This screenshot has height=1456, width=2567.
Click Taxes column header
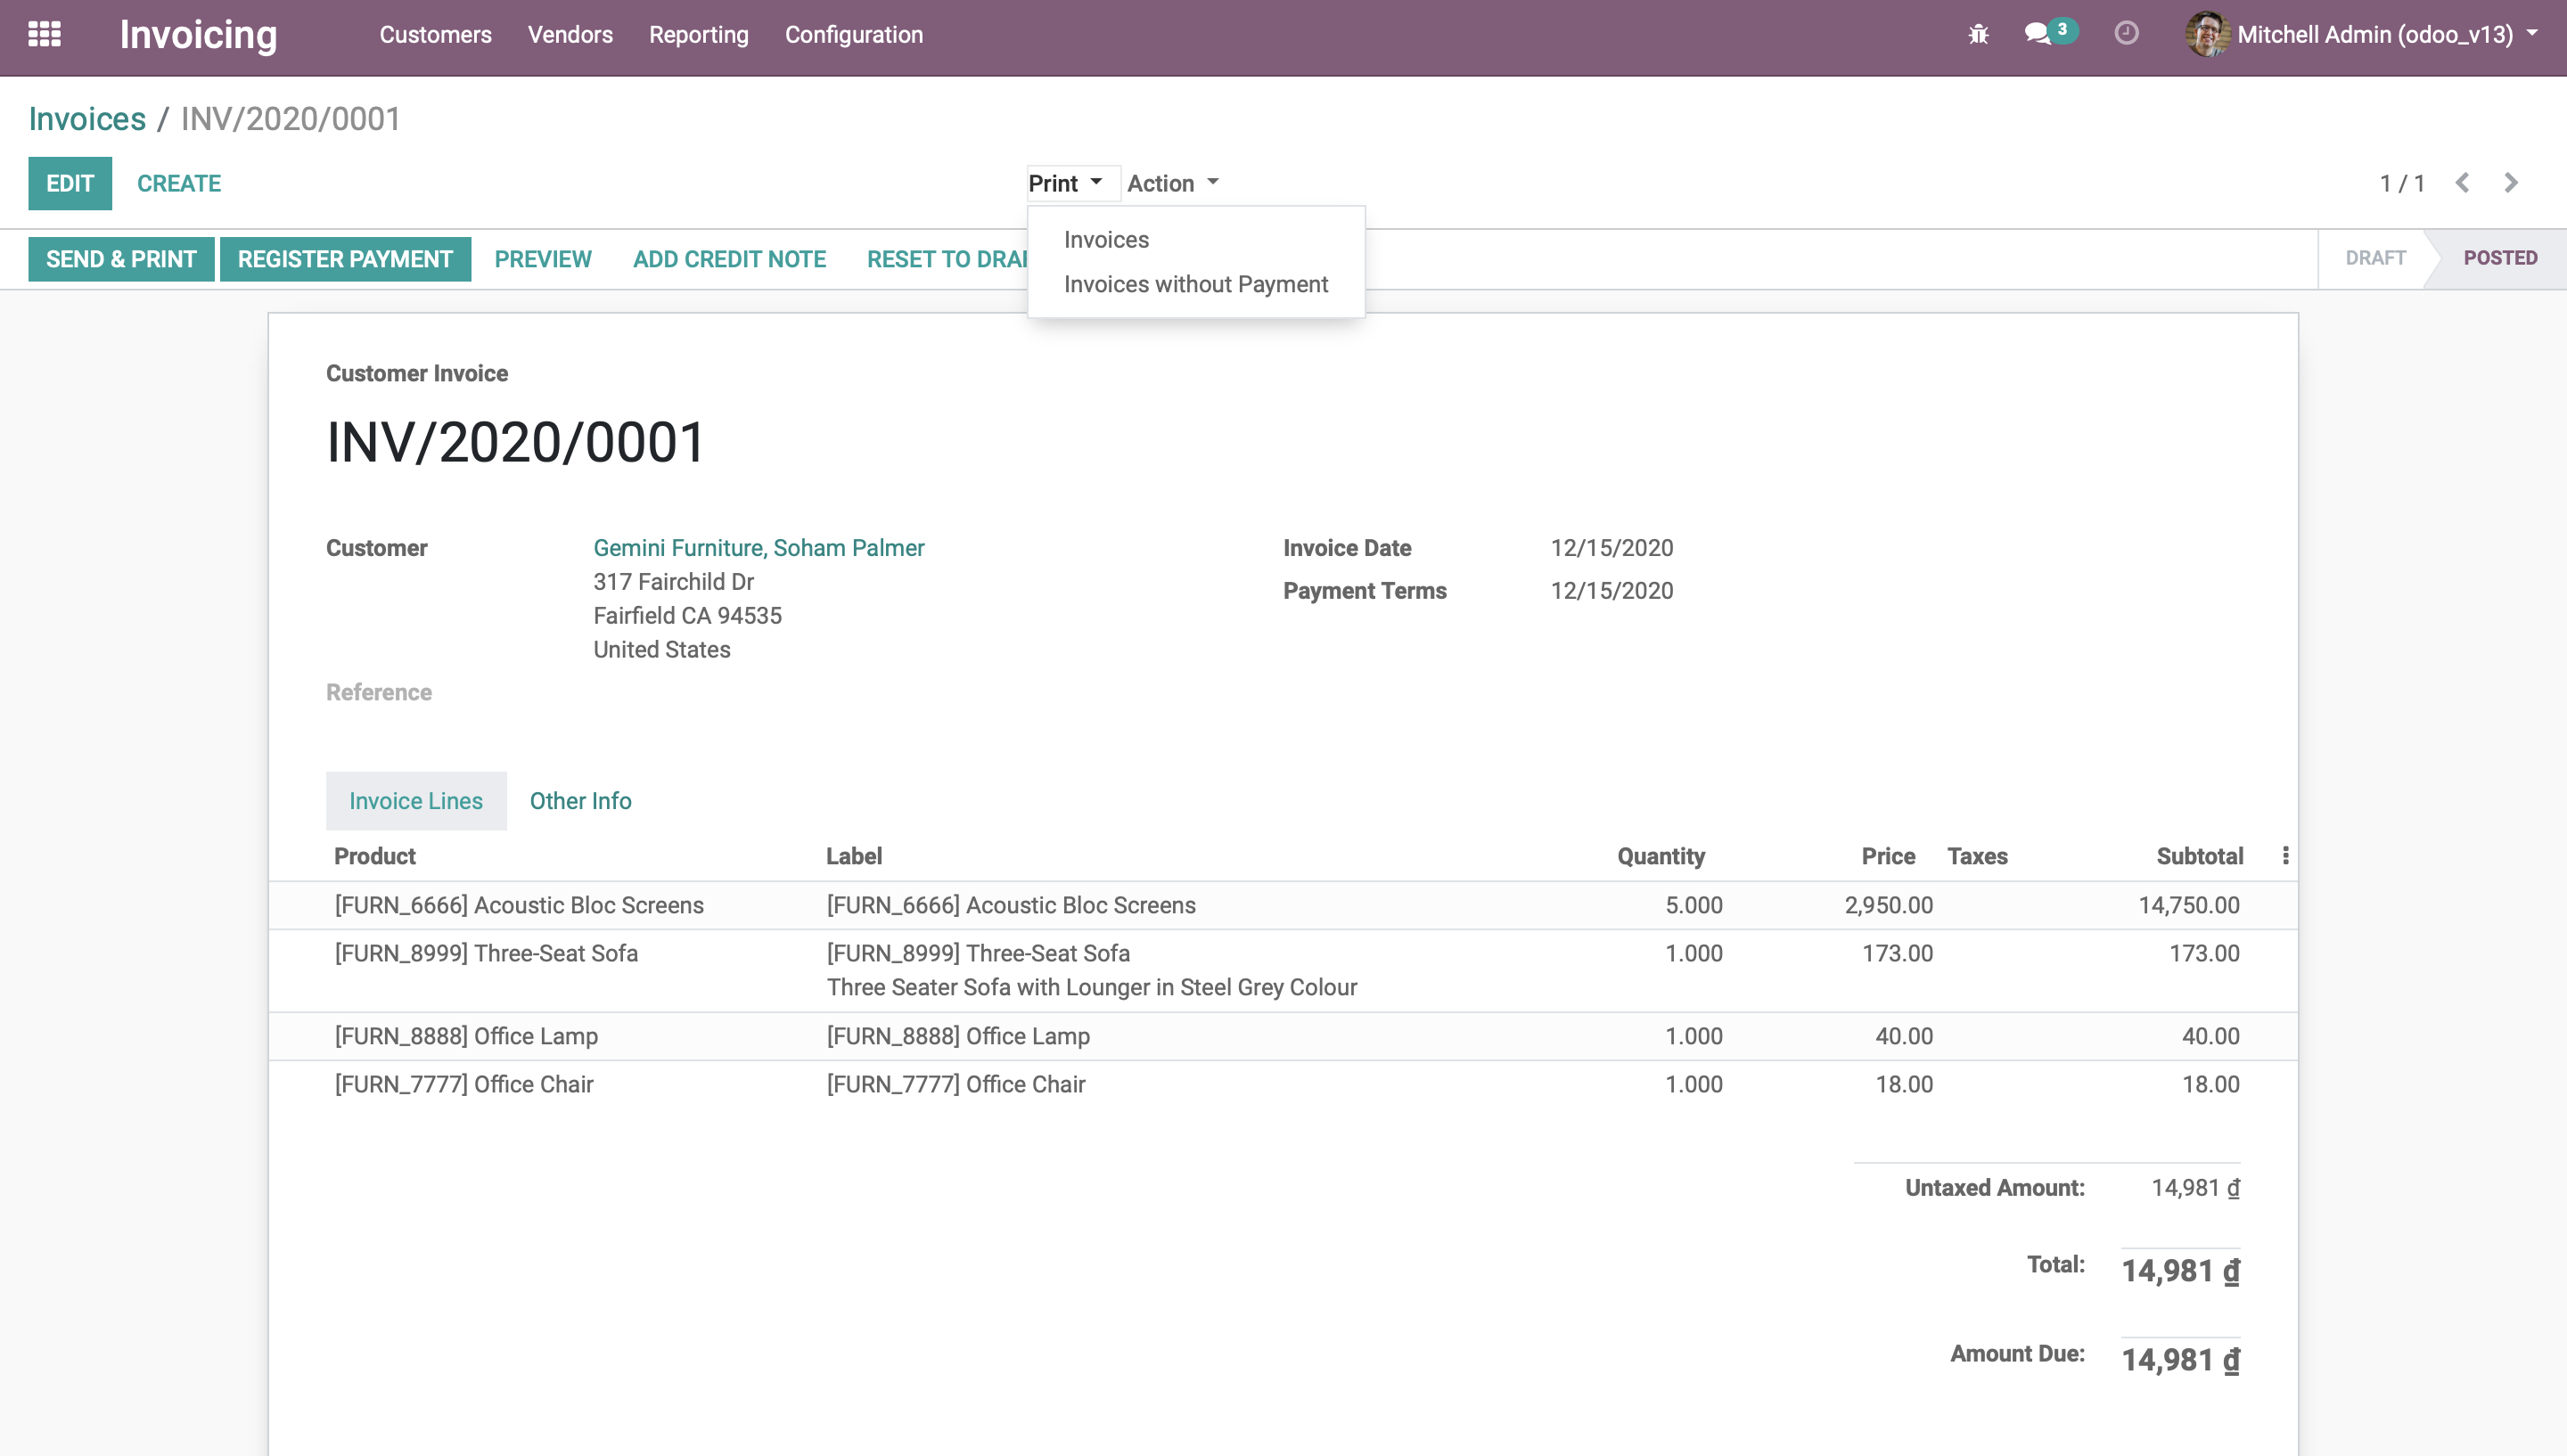[1977, 856]
